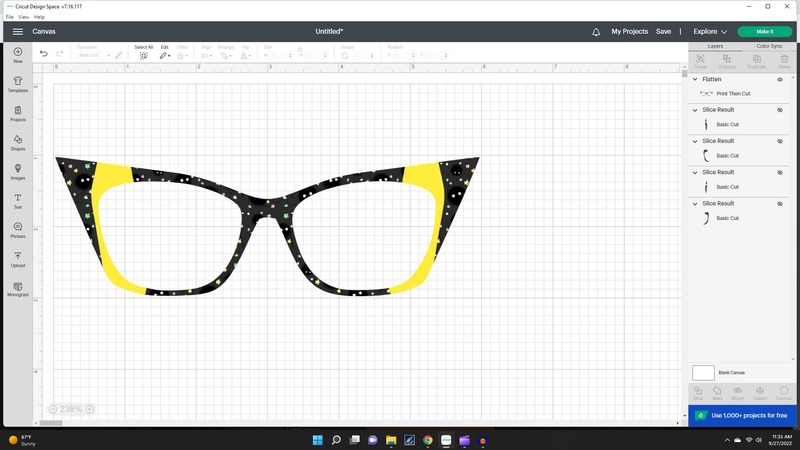Screen dimensions: 800x450
Task: Click the Make It button
Action: (x=765, y=32)
